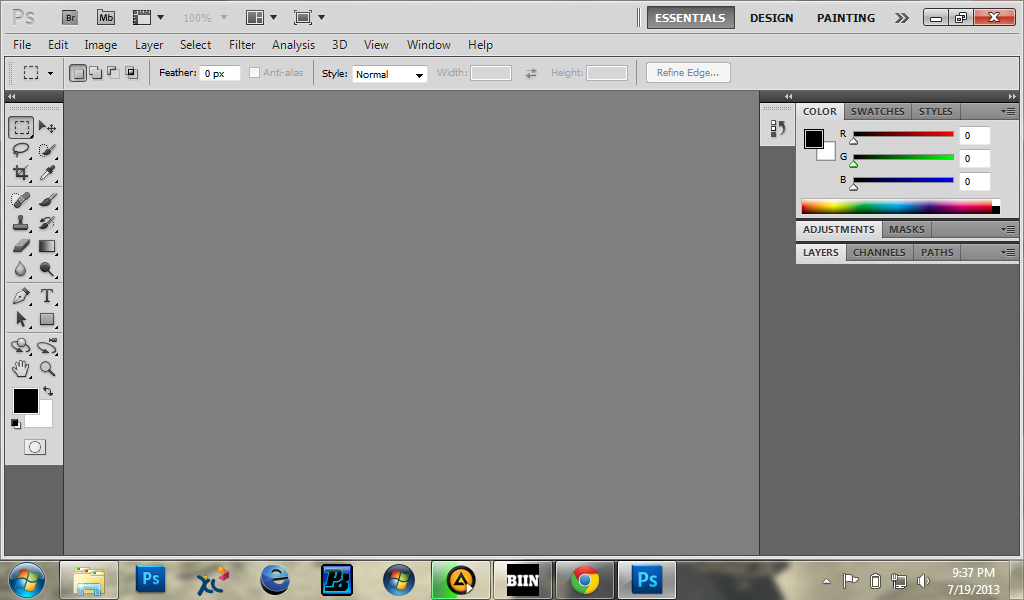Collapse the right panels to icons

click(1012, 96)
